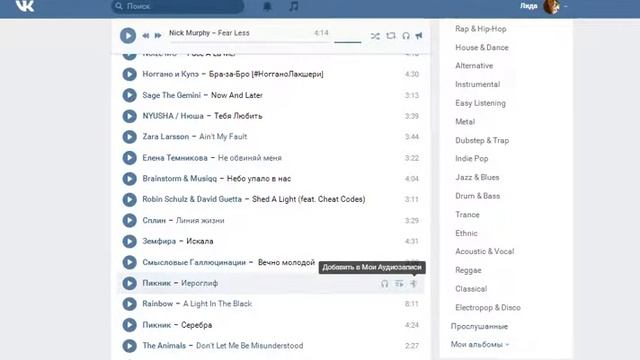Image resolution: width=640 pixels, height=360 pixels.
Task: Select Ethnic genre
Action: tap(466, 233)
